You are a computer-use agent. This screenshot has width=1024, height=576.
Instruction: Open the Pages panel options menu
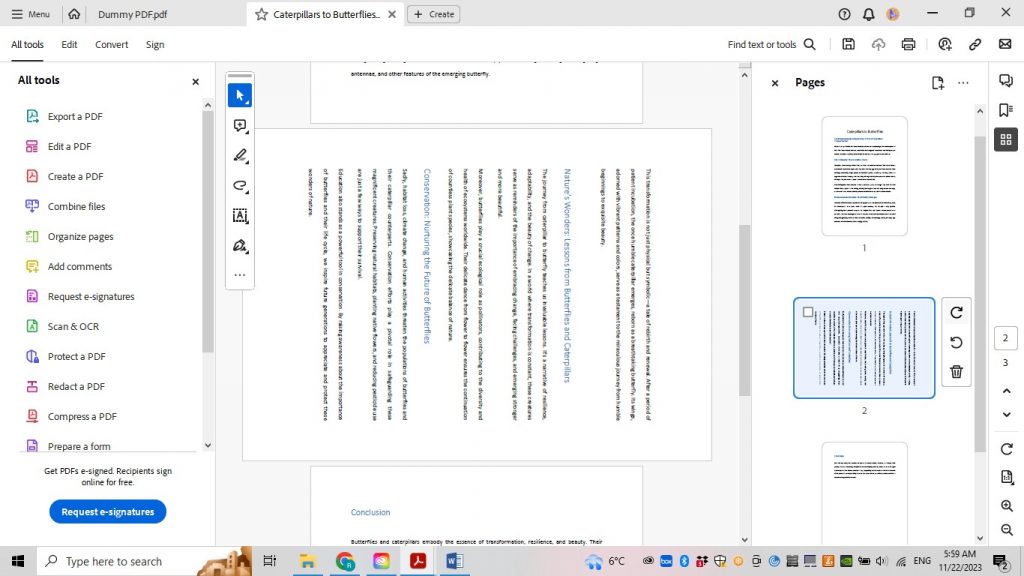(963, 83)
